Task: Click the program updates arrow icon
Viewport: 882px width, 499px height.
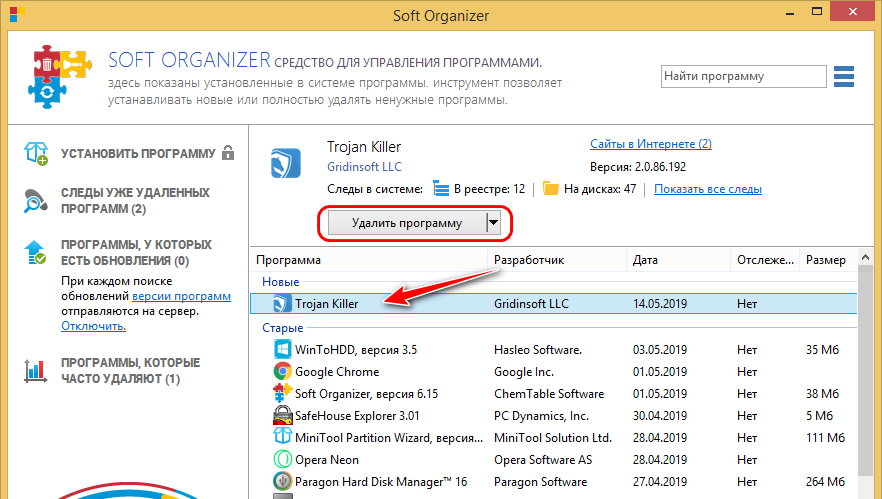Action: click(x=35, y=253)
